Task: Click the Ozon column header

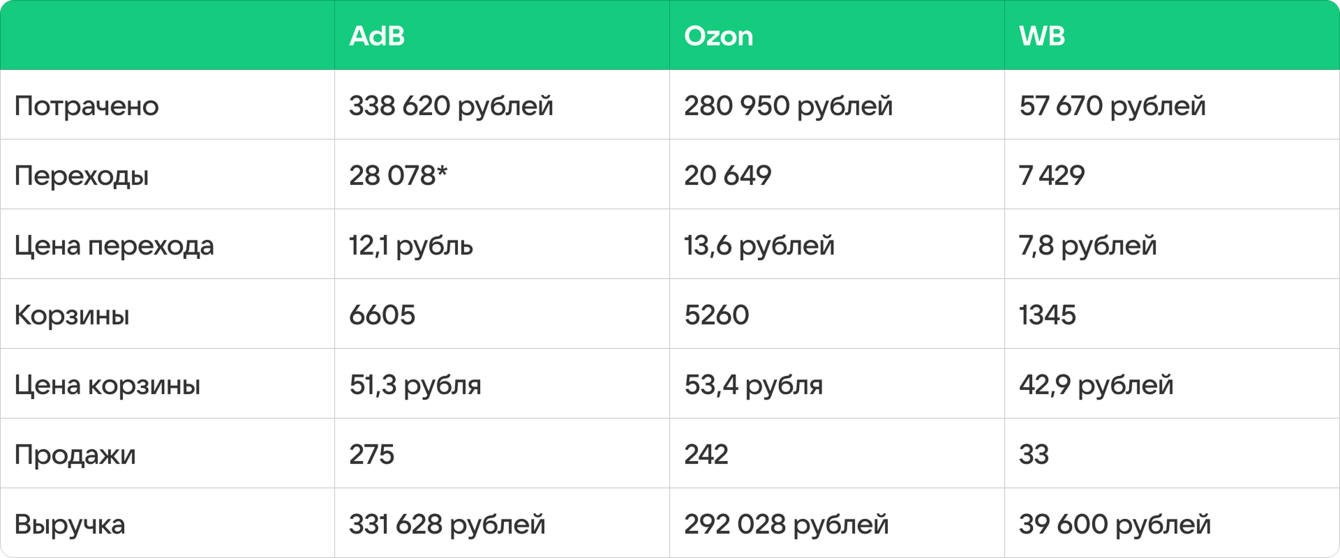Action: 718,36
